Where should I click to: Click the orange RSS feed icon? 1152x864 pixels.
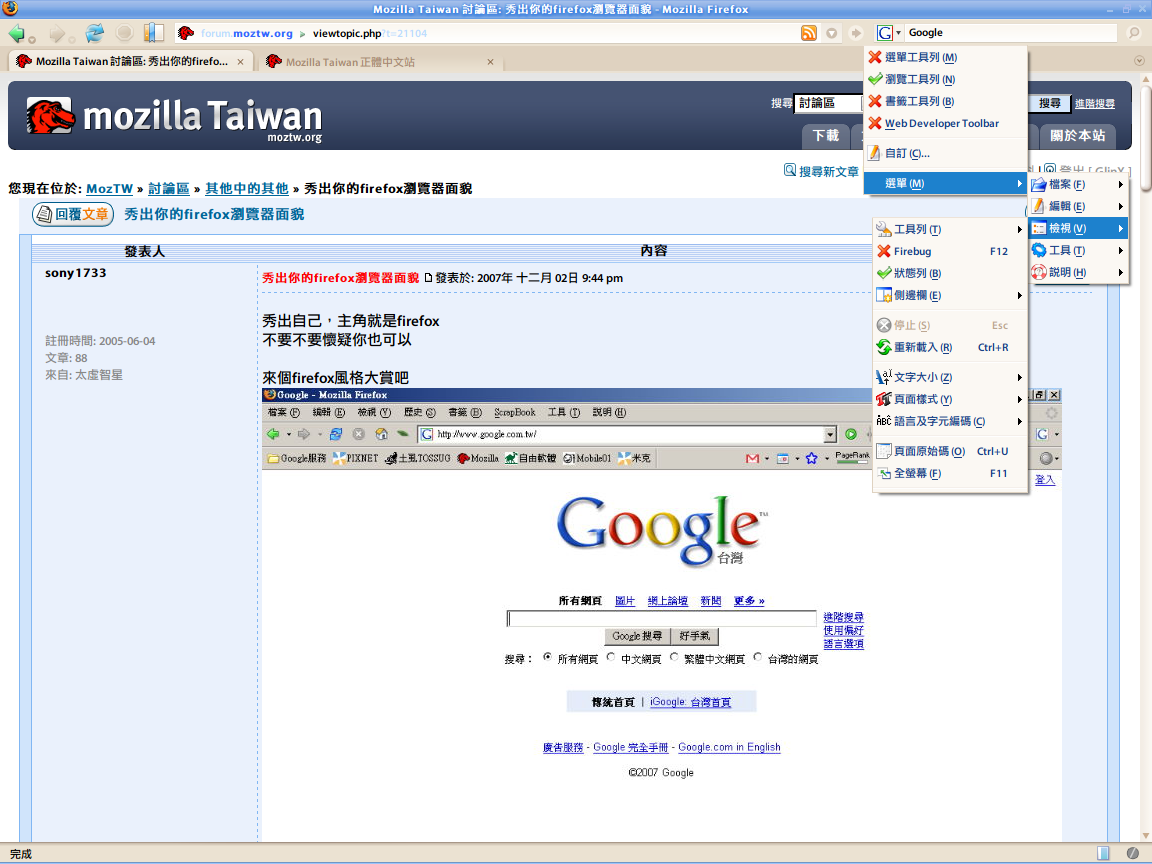[x=809, y=33]
